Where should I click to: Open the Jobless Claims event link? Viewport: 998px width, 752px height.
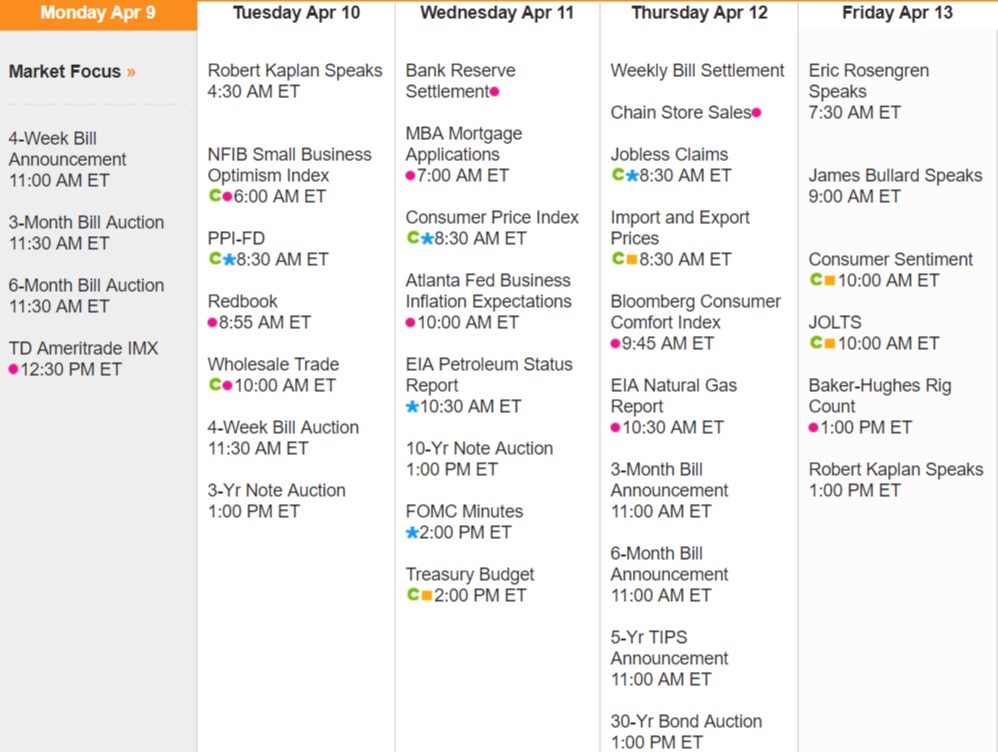click(669, 154)
